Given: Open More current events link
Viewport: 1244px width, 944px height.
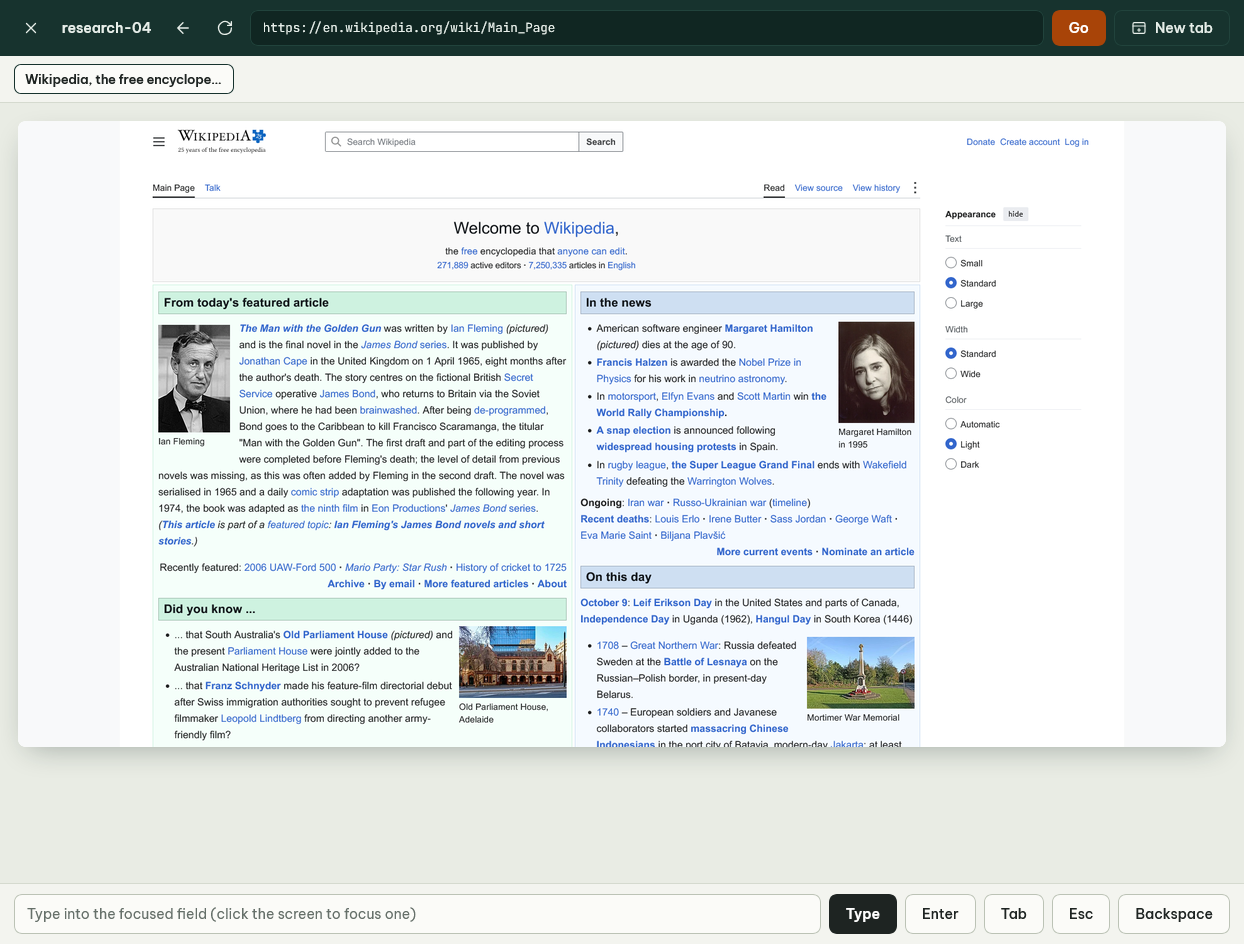Looking at the screenshot, I should pyautogui.click(x=764, y=551).
